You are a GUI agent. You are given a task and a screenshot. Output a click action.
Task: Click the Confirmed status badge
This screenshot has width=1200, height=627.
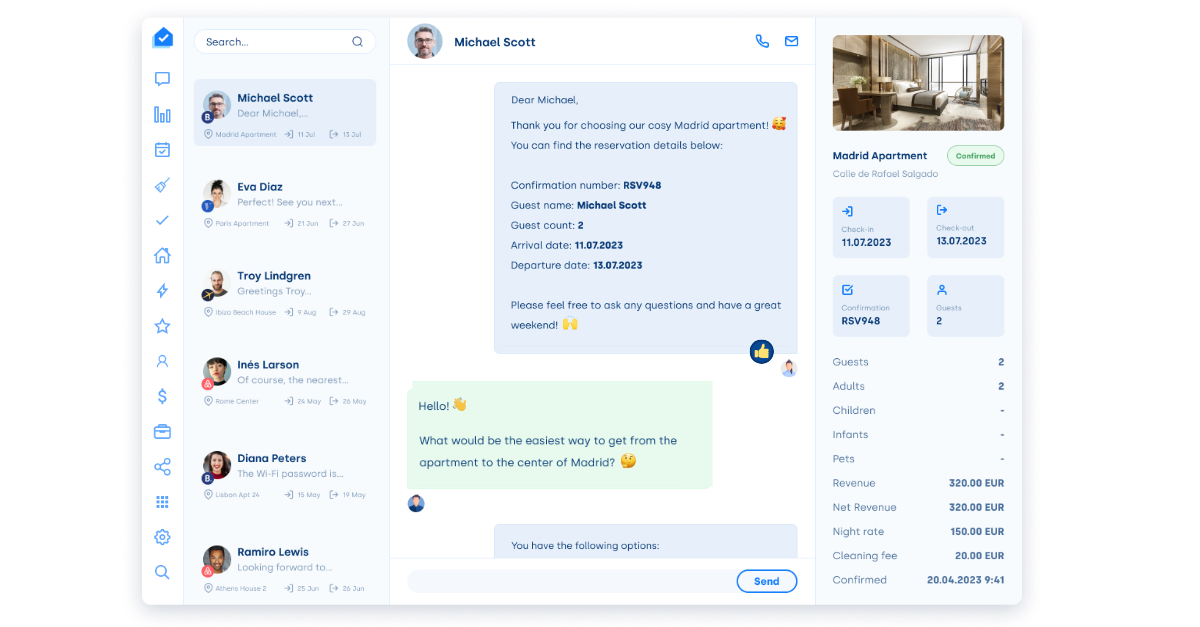tap(975, 156)
